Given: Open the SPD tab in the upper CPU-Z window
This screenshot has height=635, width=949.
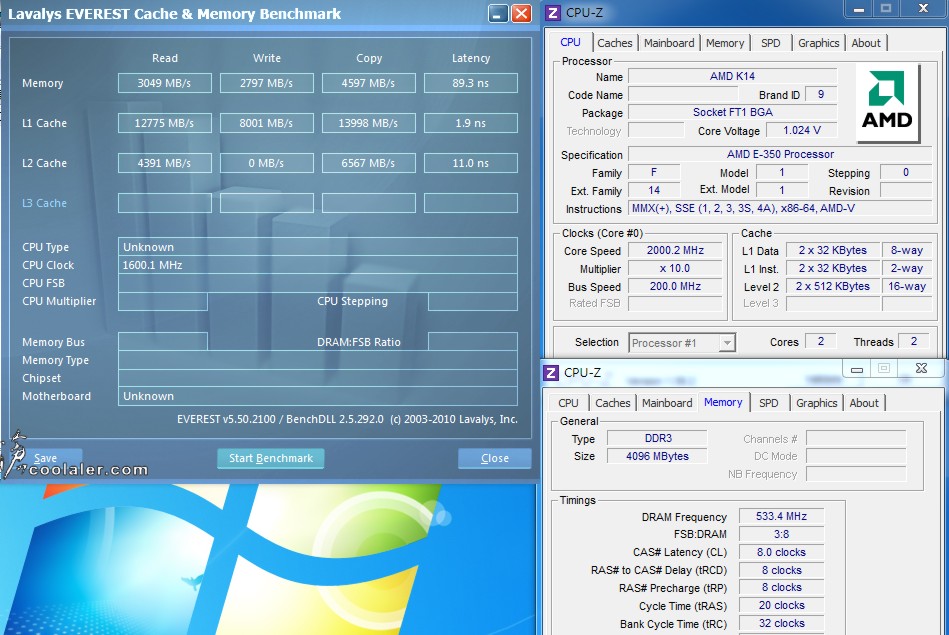Looking at the screenshot, I should point(770,43).
